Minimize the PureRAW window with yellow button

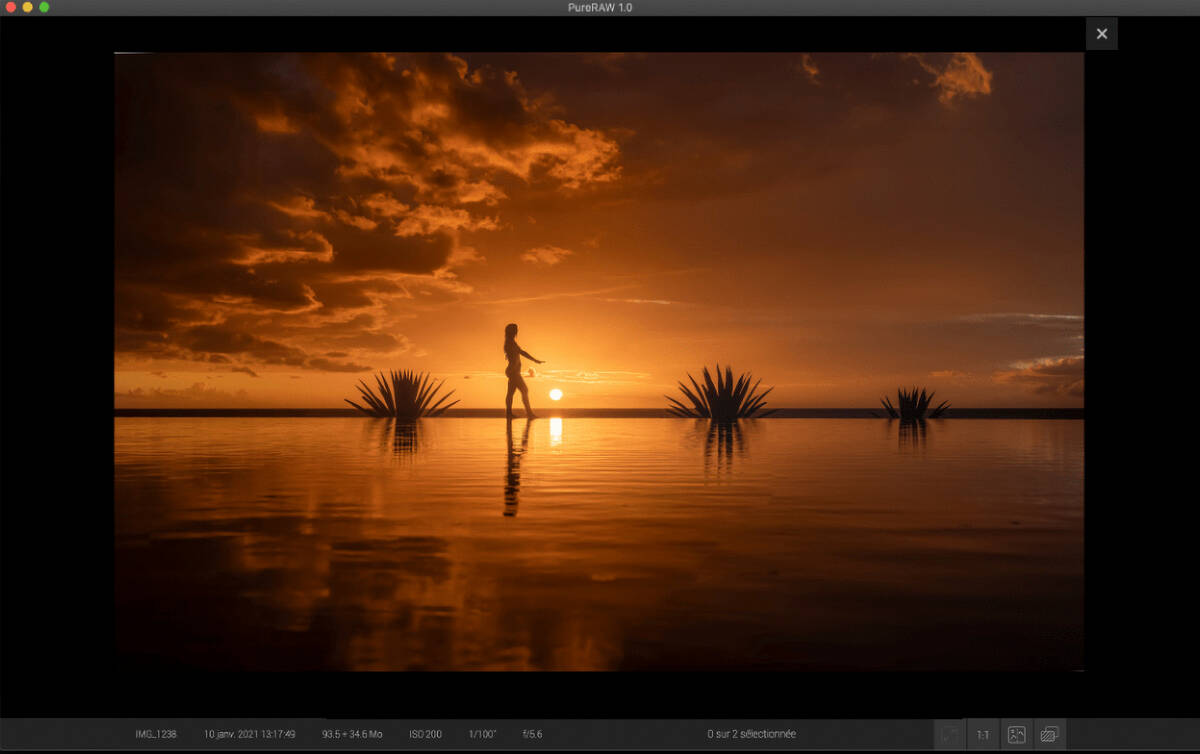point(27,7)
